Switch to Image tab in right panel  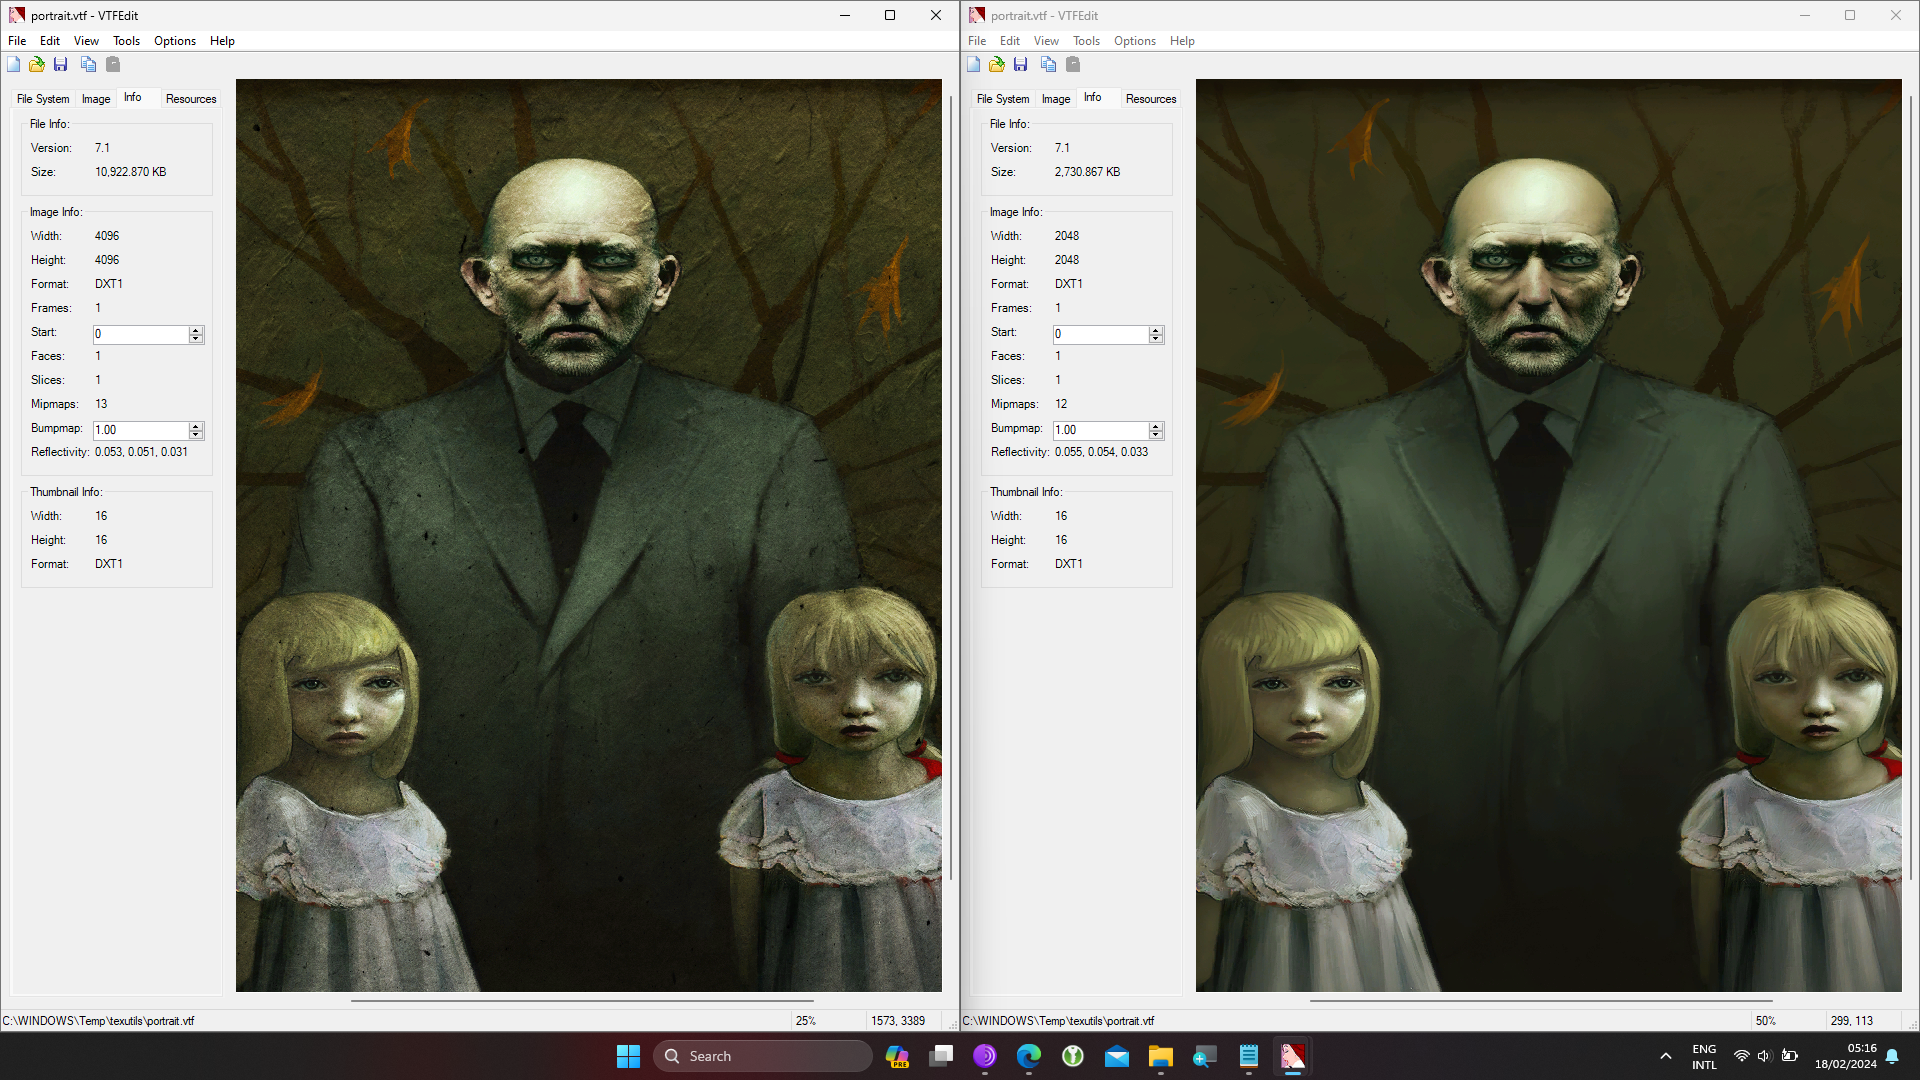1055,99
